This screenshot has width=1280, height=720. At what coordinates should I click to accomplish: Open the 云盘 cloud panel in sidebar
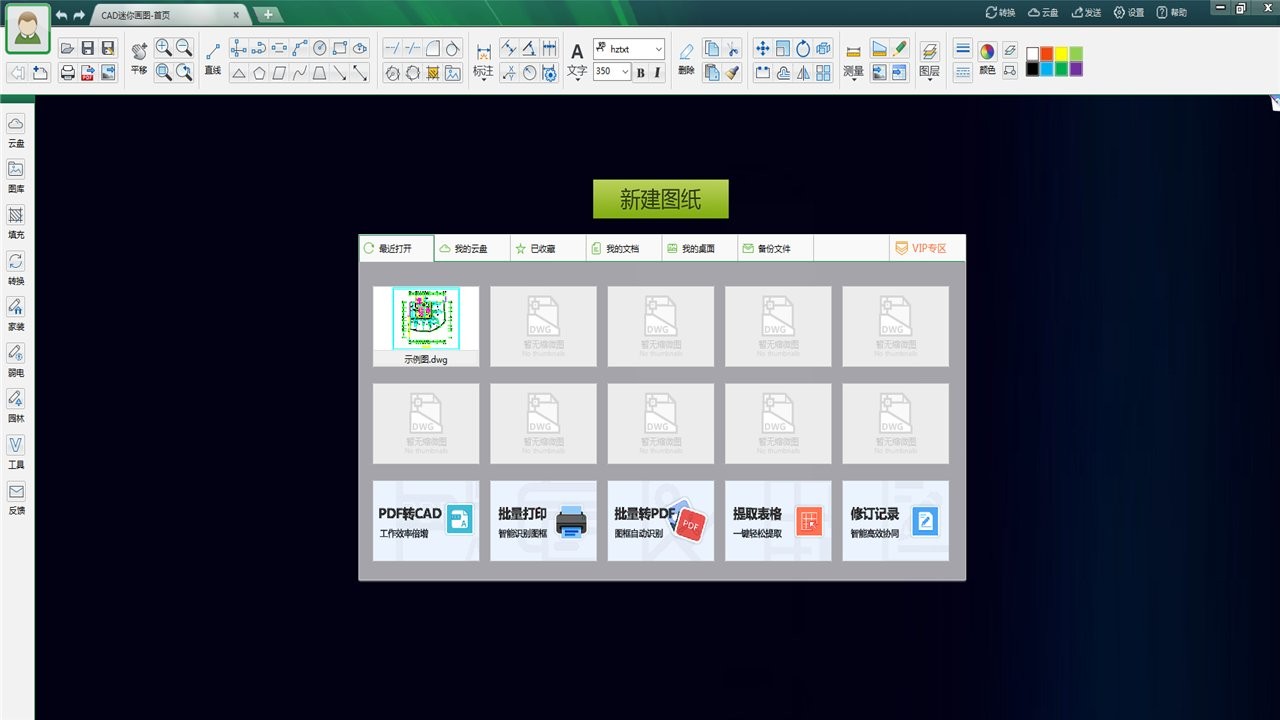coord(16,130)
